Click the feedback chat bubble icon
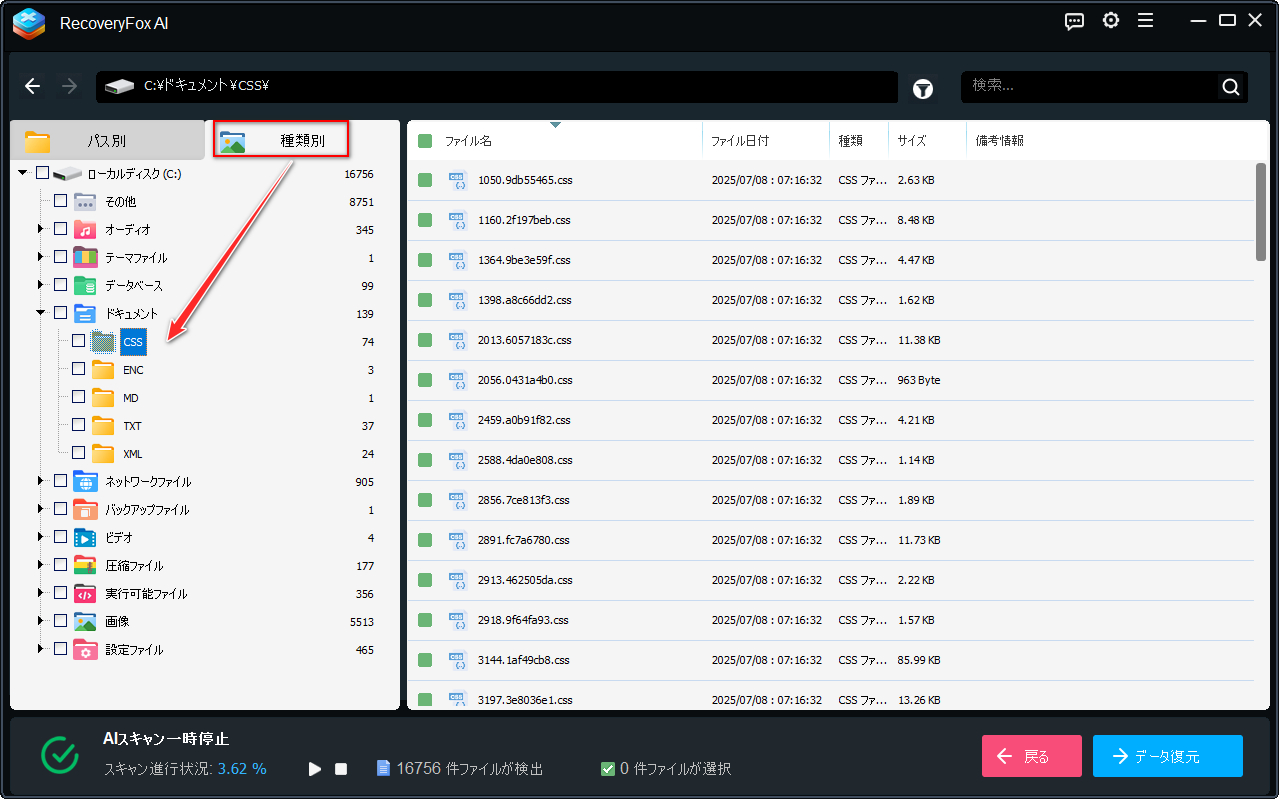Screen dimensions: 1279x799 [1075, 21]
